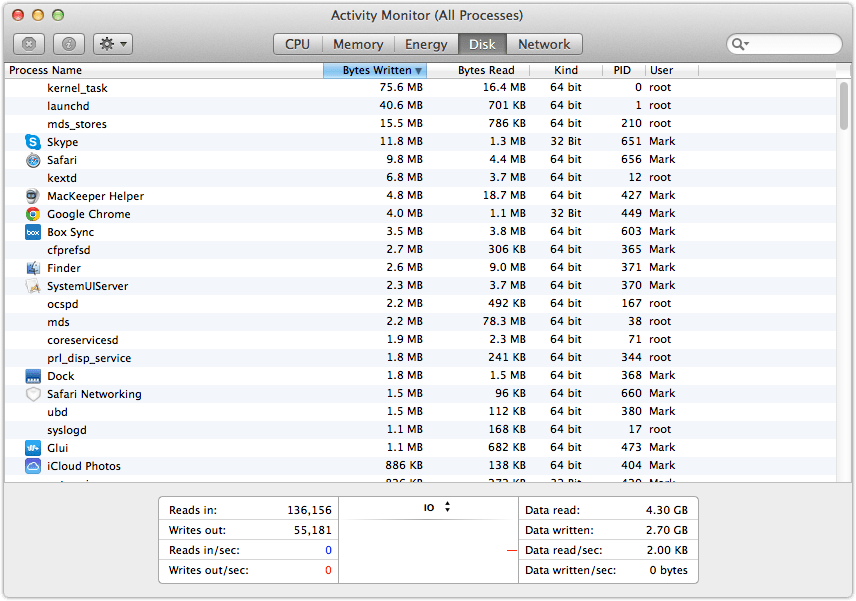Click the Glui app icon
This screenshot has width=856, height=601.
tap(33, 448)
